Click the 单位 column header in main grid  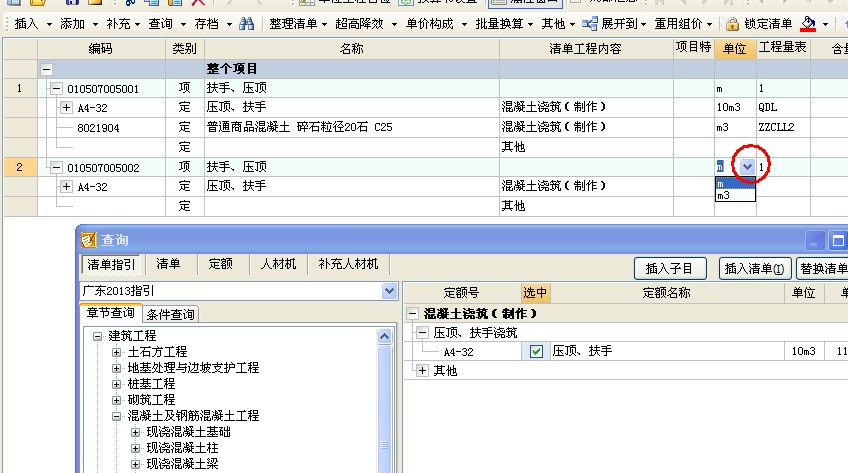click(x=735, y=49)
